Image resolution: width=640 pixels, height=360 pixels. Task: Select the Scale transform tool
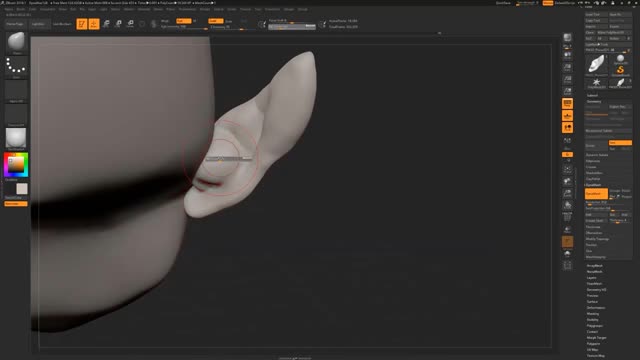coord(118,24)
